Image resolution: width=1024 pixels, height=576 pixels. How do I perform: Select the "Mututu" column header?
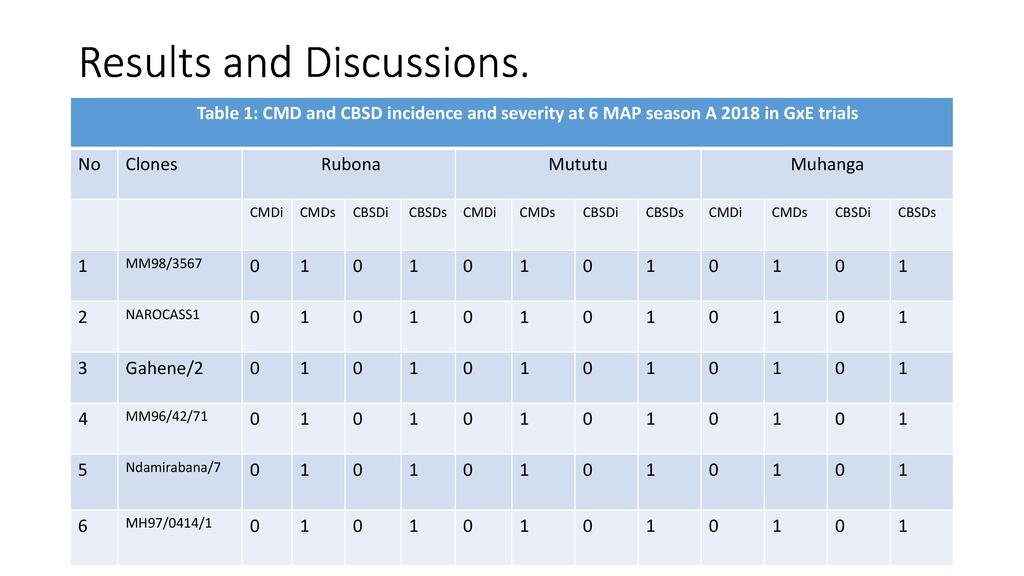[x=577, y=165]
